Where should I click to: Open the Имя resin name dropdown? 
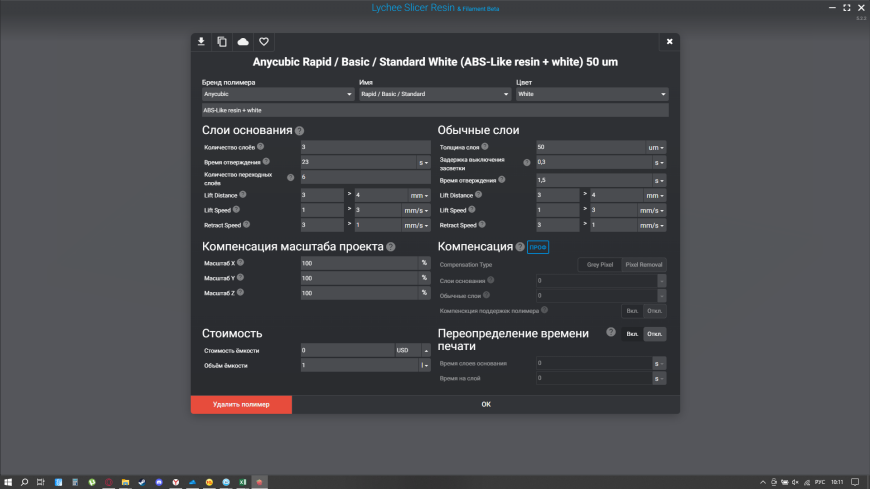[435, 94]
